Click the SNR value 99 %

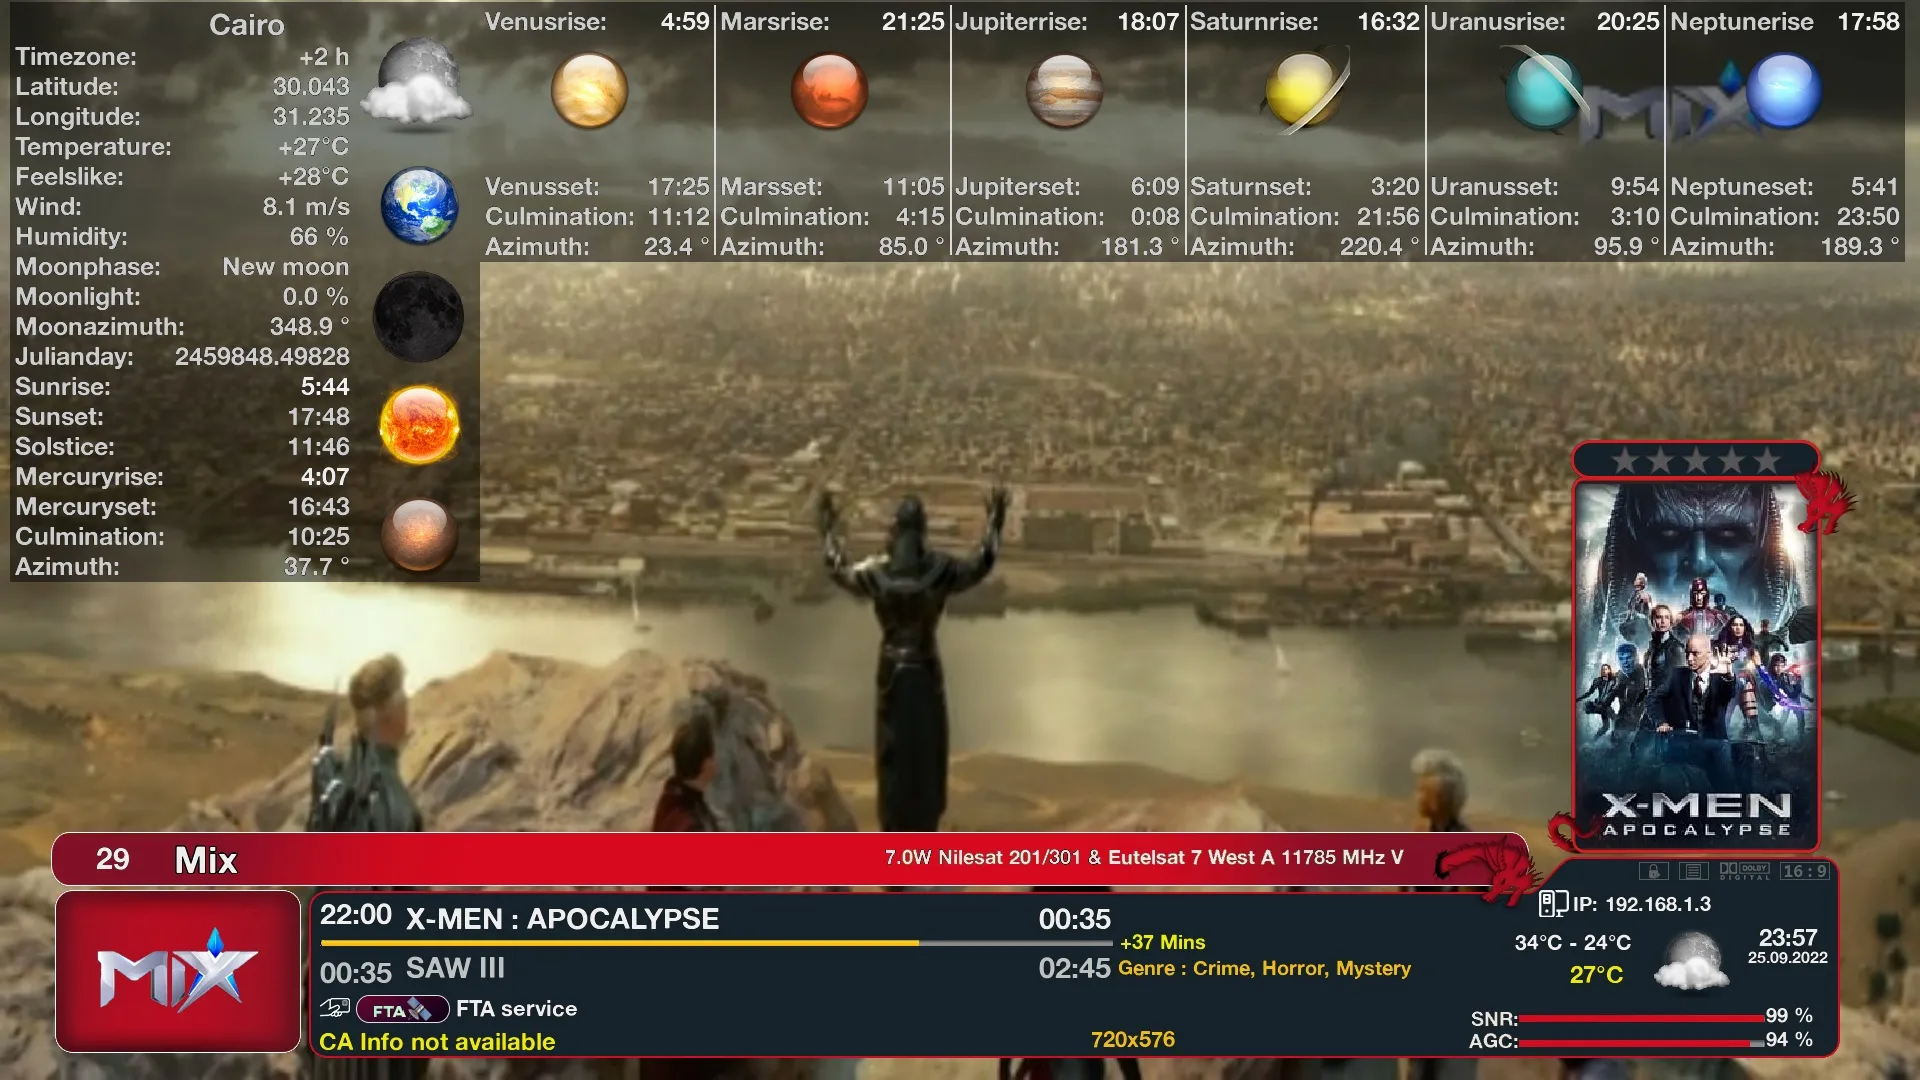(x=1789, y=1016)
